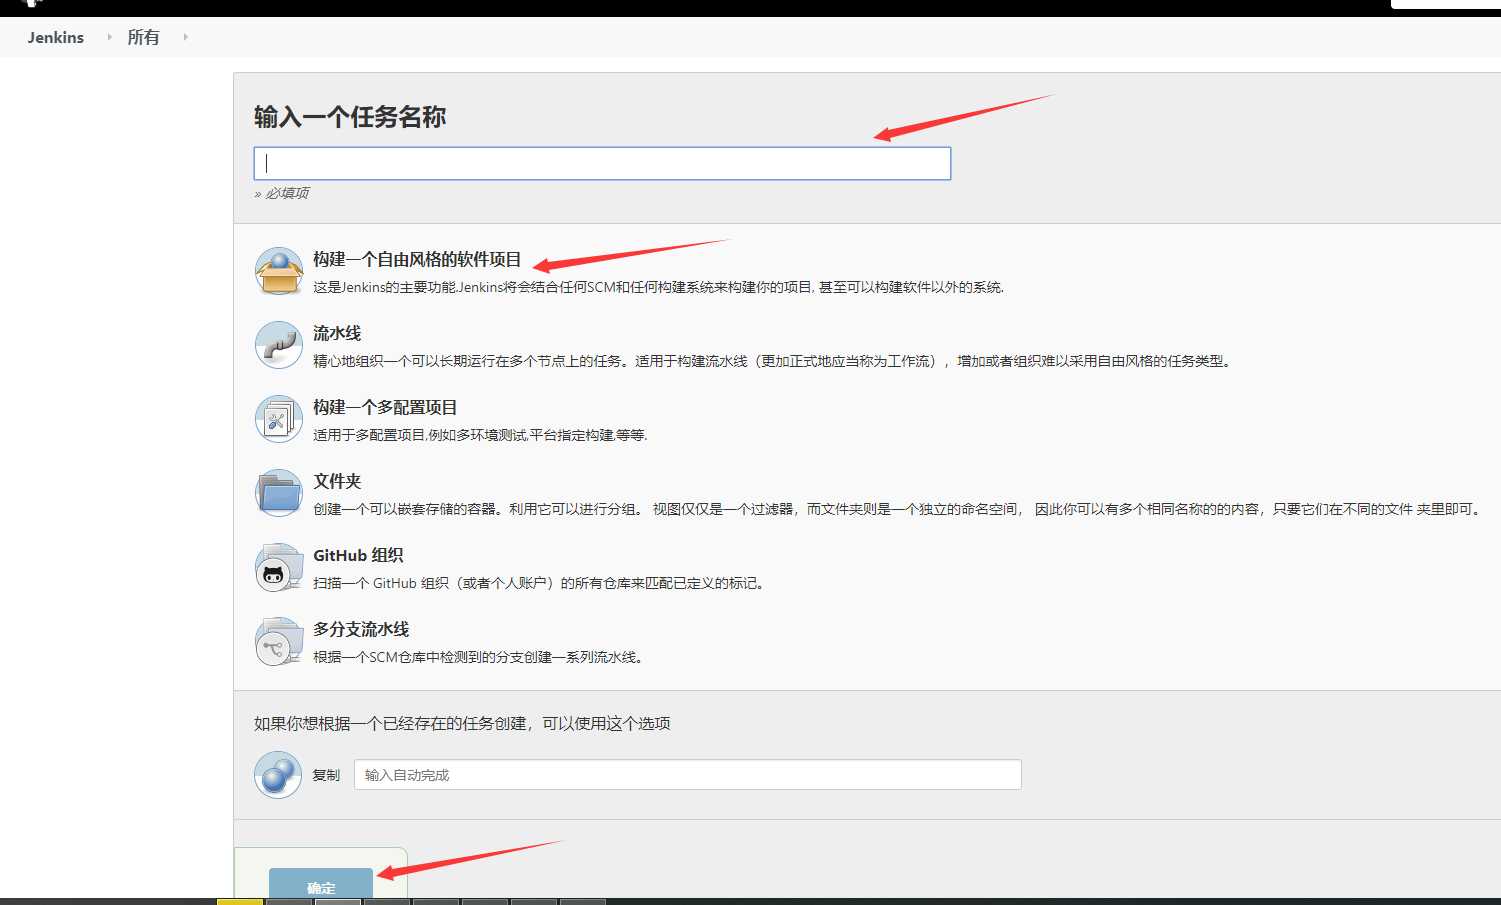The image size is (1501, 905).
Task: Click the 根据一个SCM仓库 description text
Action: pos(480,657)
